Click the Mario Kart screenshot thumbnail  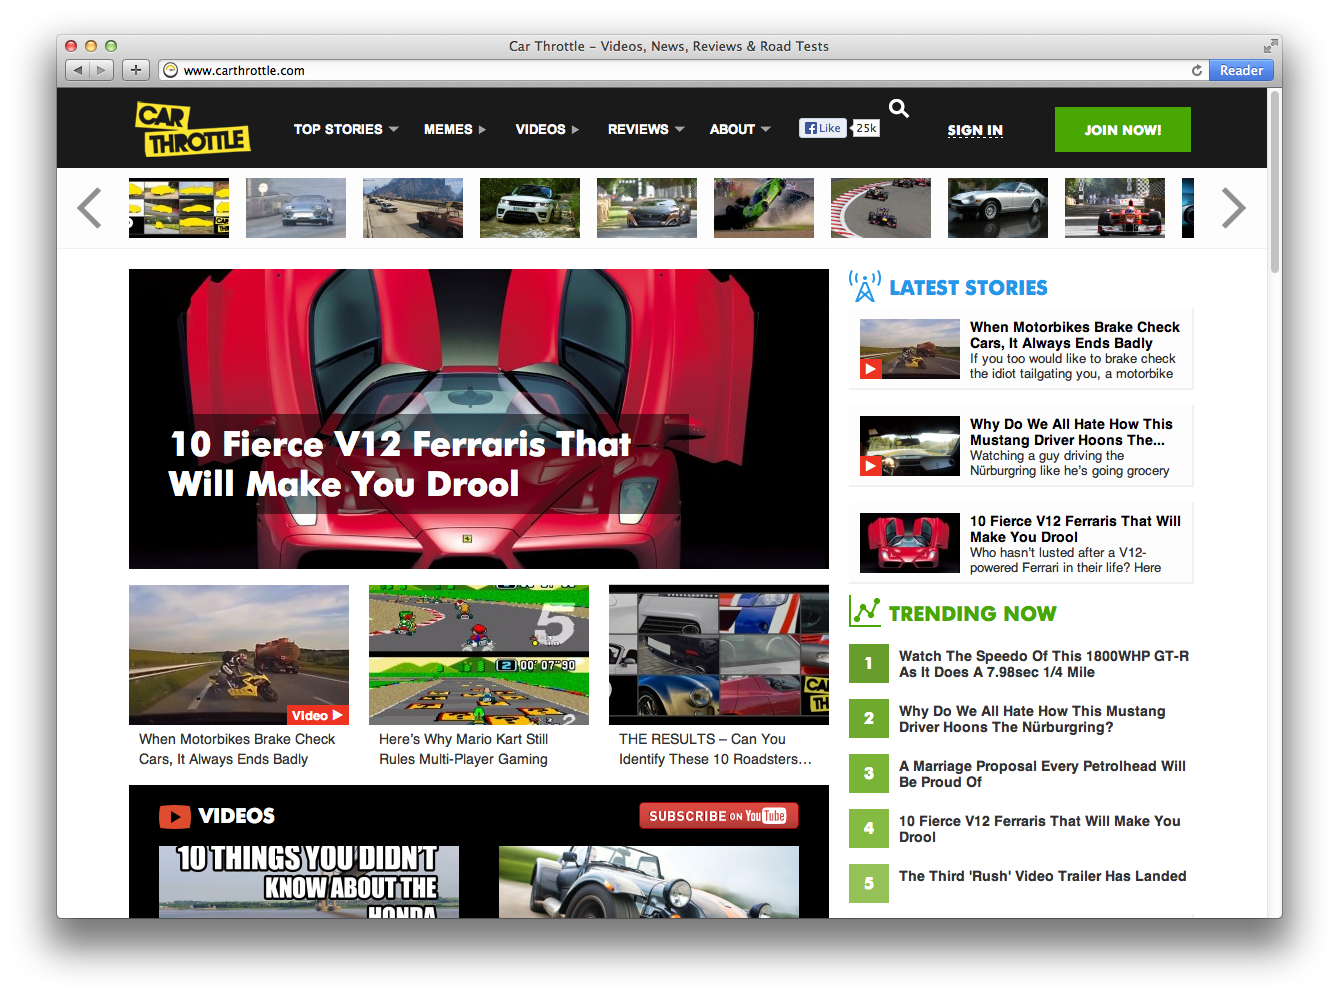point(479,655)
